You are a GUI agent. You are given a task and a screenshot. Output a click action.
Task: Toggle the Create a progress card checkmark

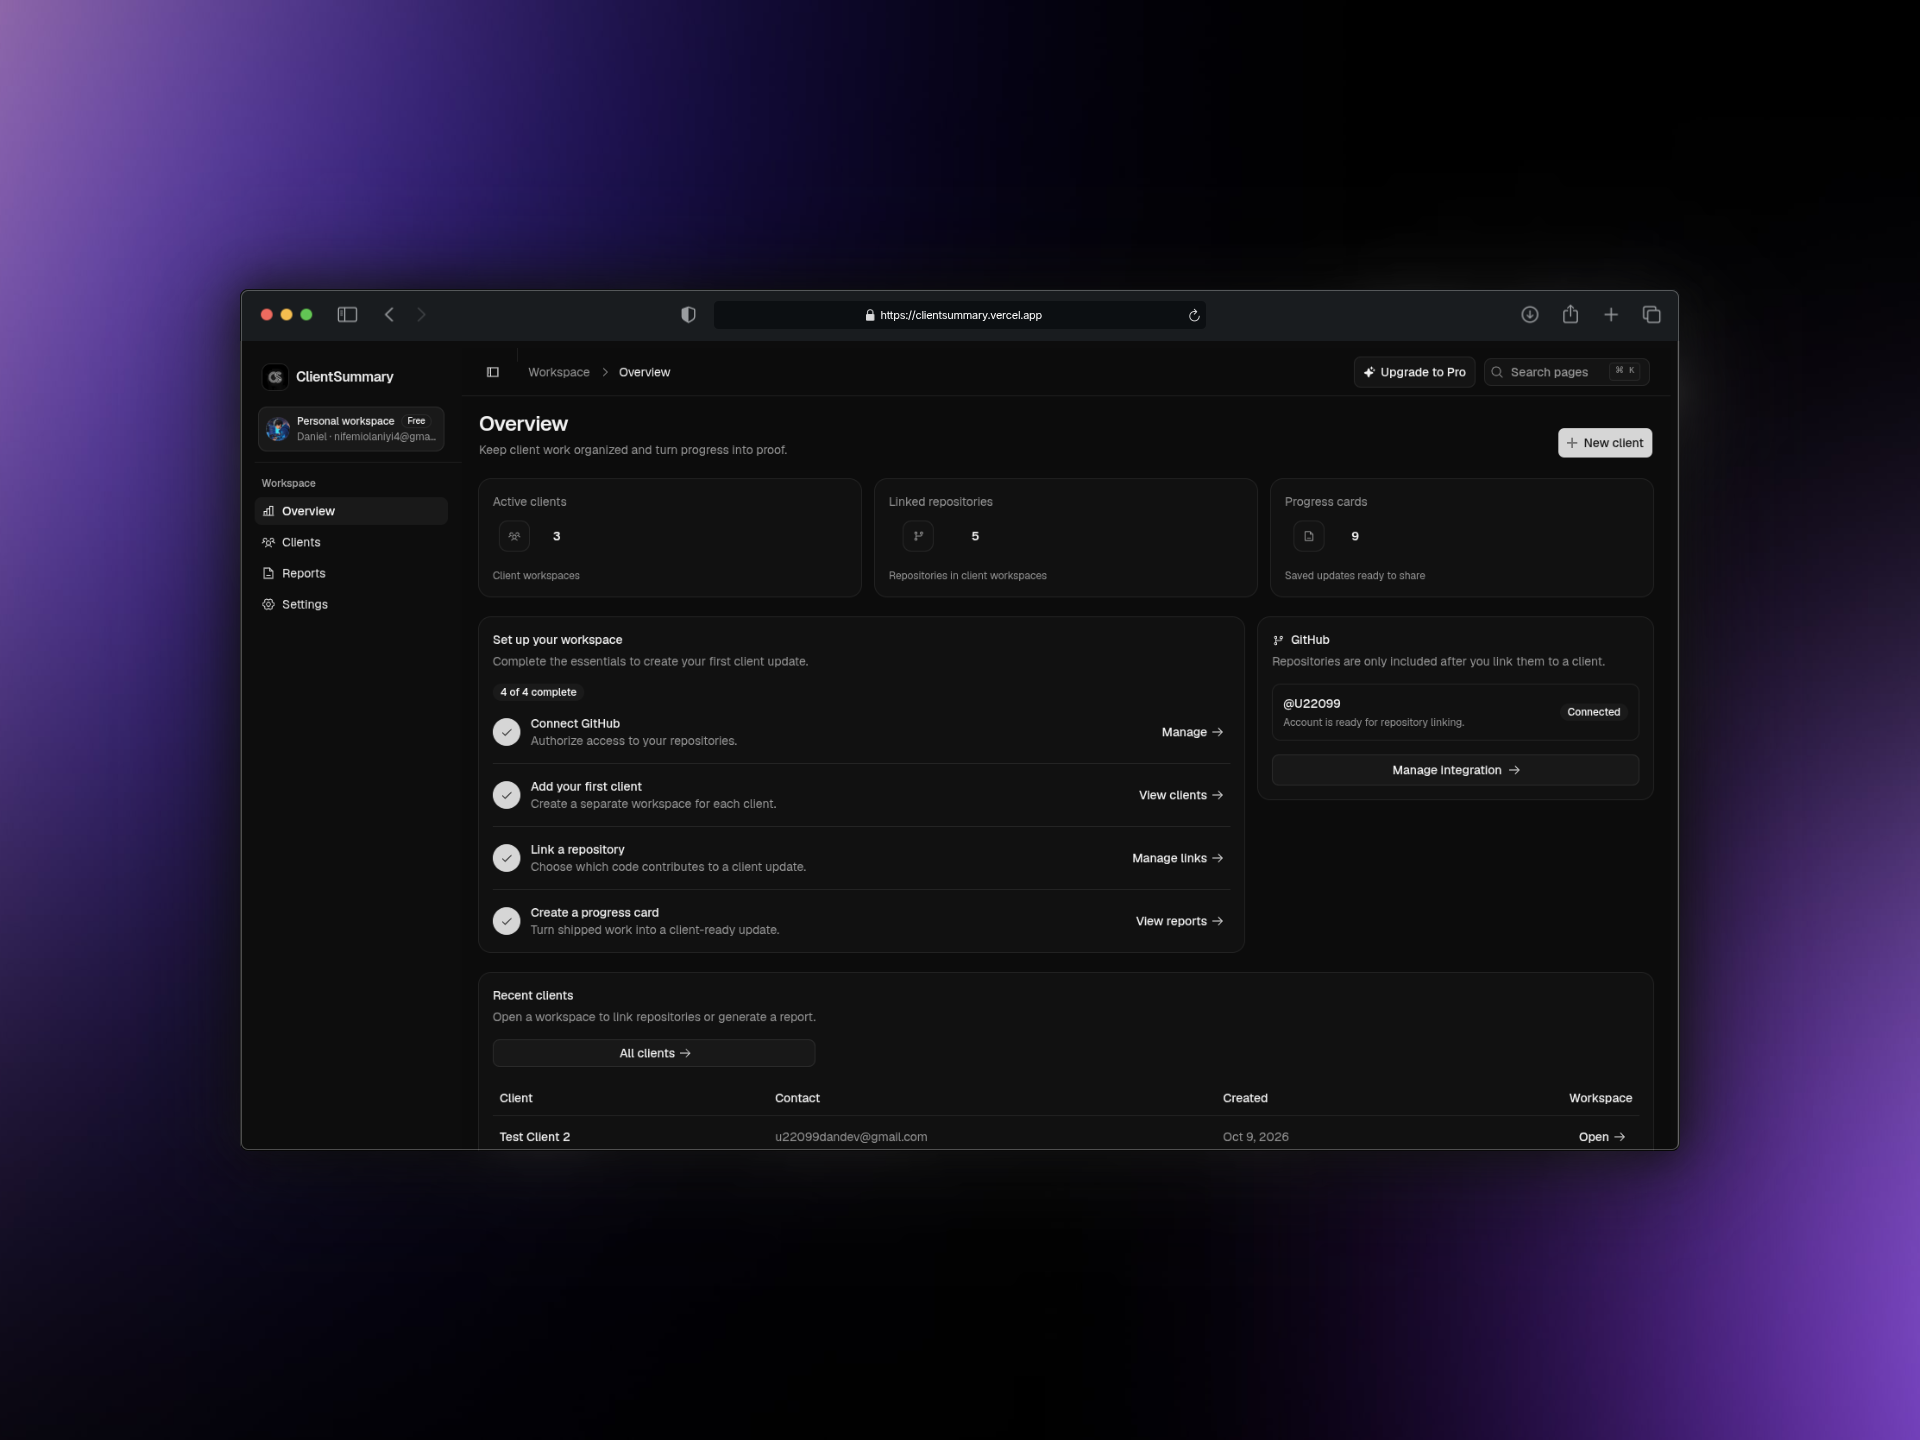[x=507, y=921]
